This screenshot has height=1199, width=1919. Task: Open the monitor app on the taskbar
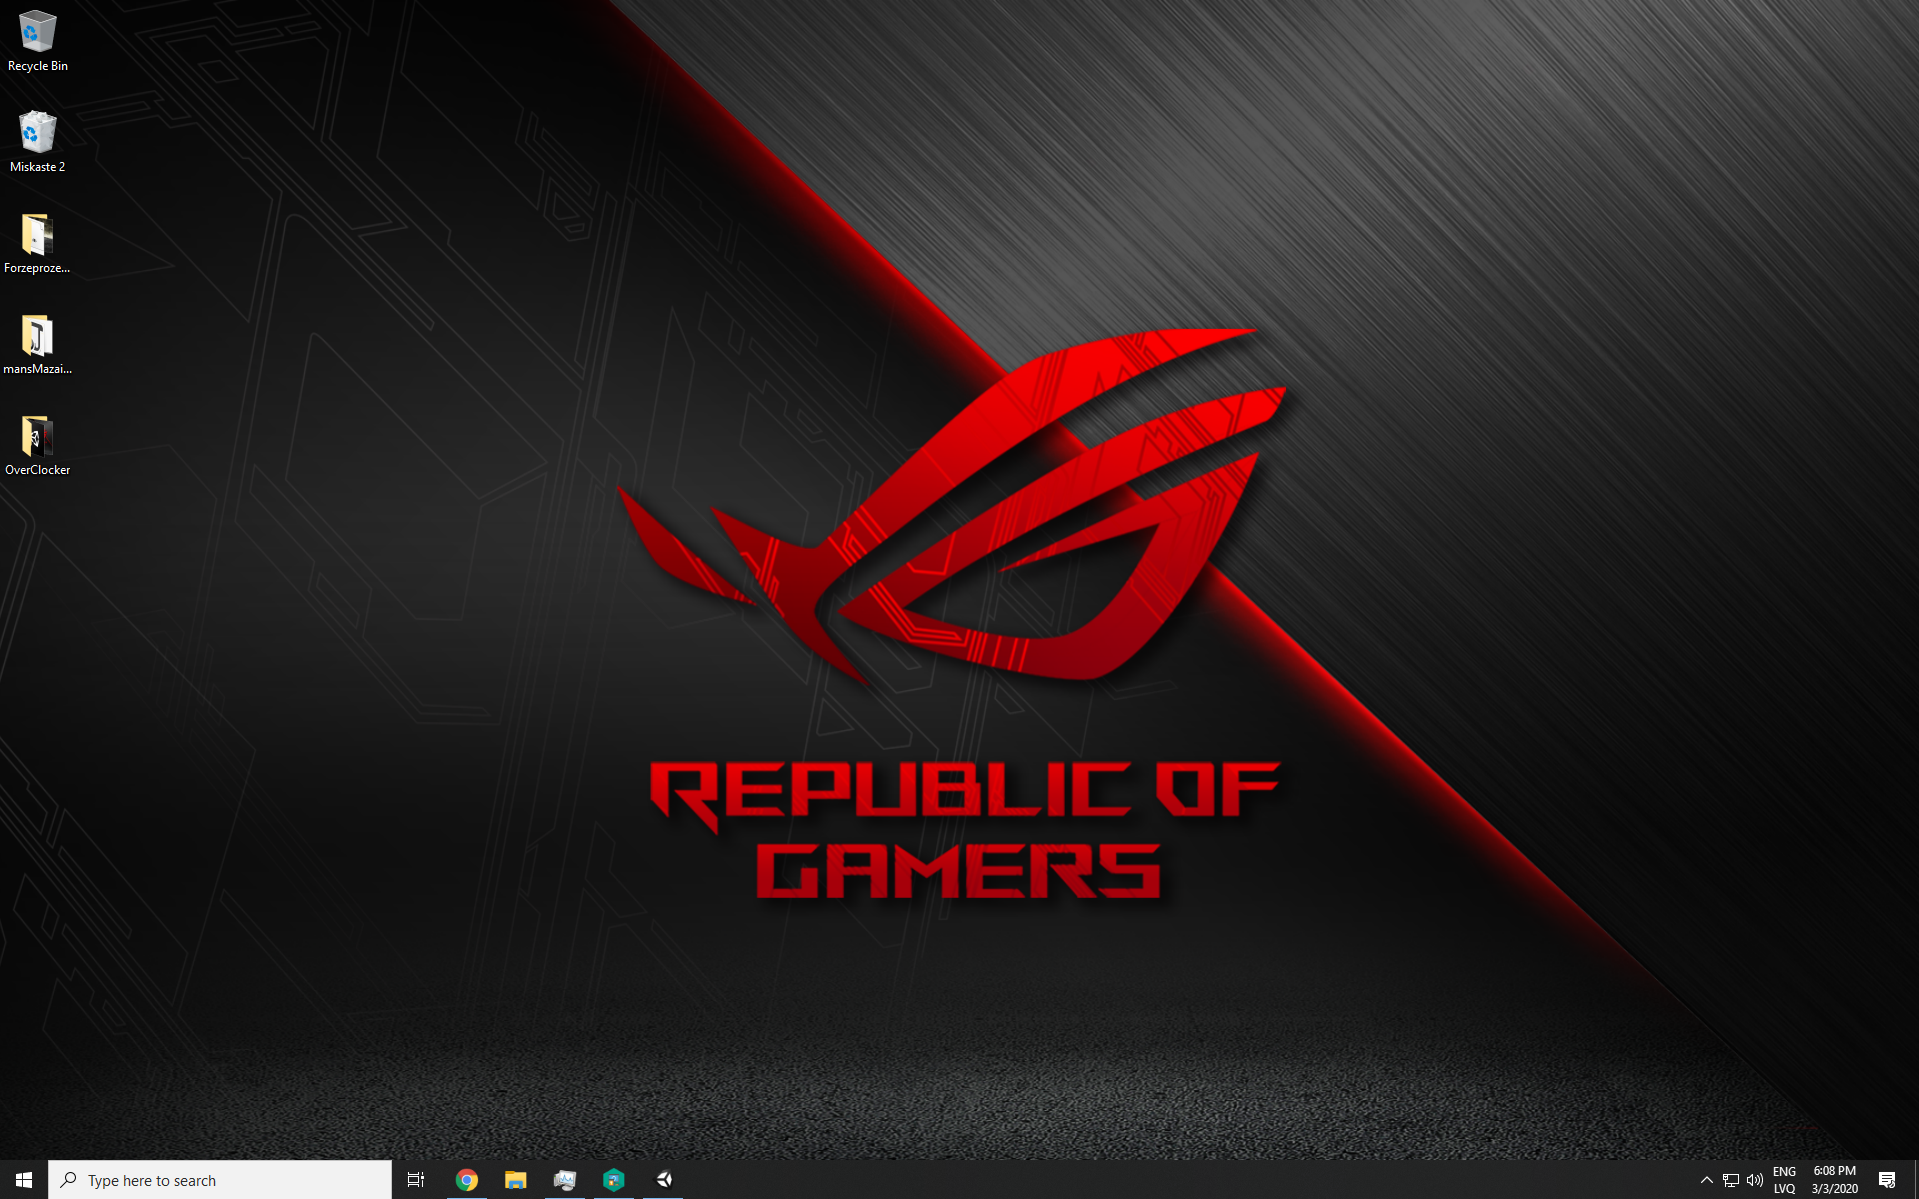pos(565,1180)
